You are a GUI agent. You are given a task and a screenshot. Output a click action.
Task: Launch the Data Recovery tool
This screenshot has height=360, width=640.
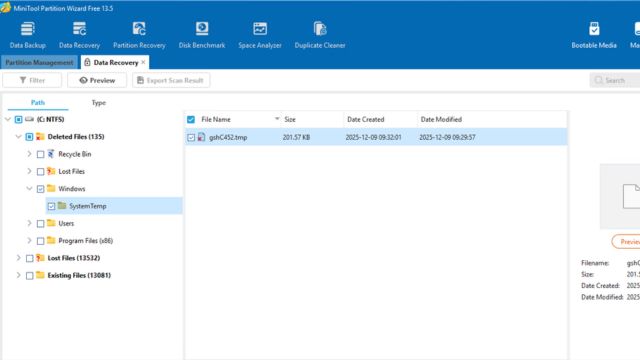coord(79,35)
